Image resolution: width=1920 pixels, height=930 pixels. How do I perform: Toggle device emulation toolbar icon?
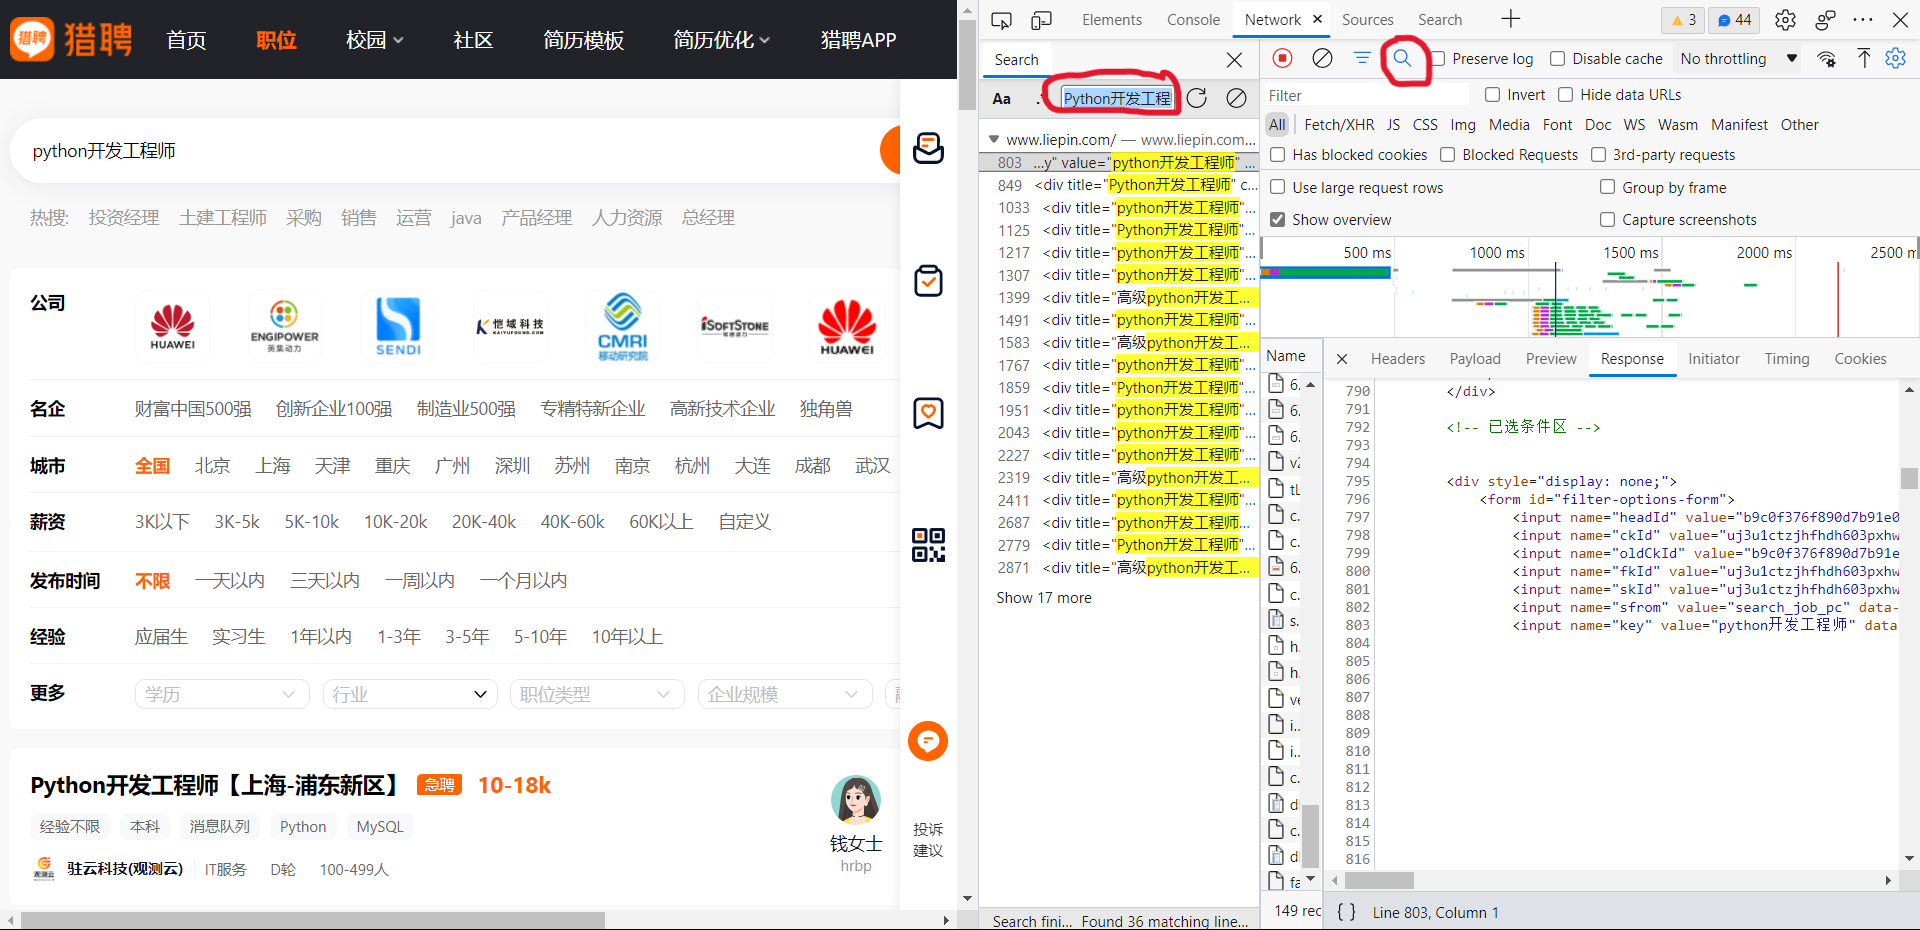1041,20
